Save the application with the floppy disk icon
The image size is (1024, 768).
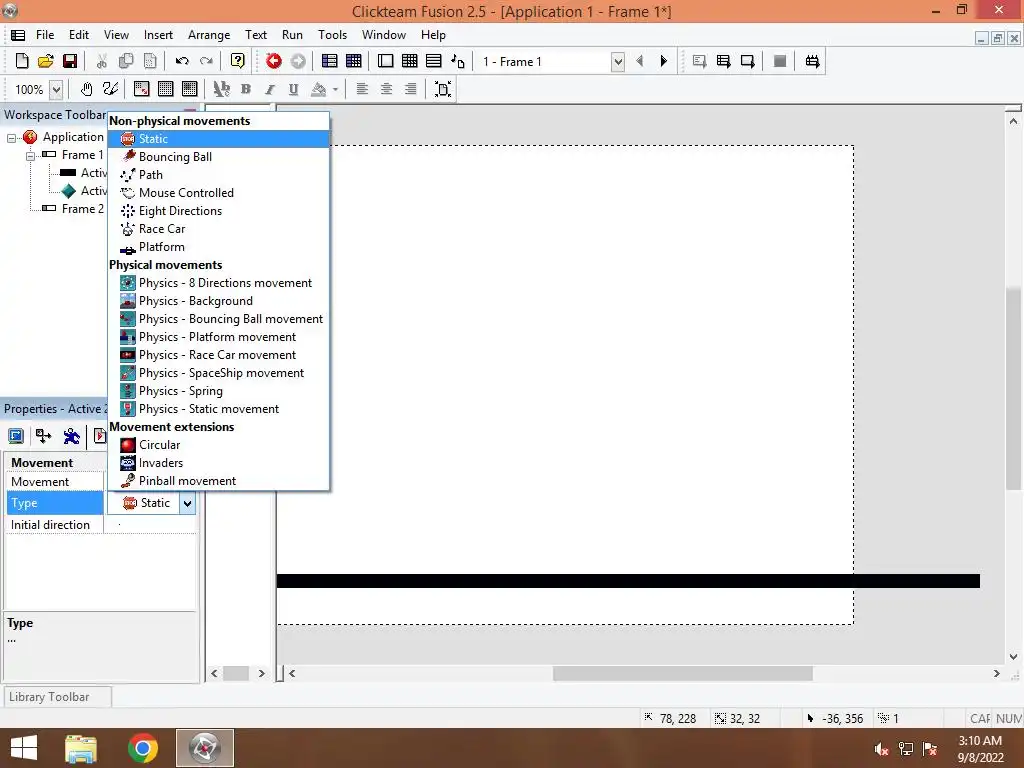click(70, 61)
